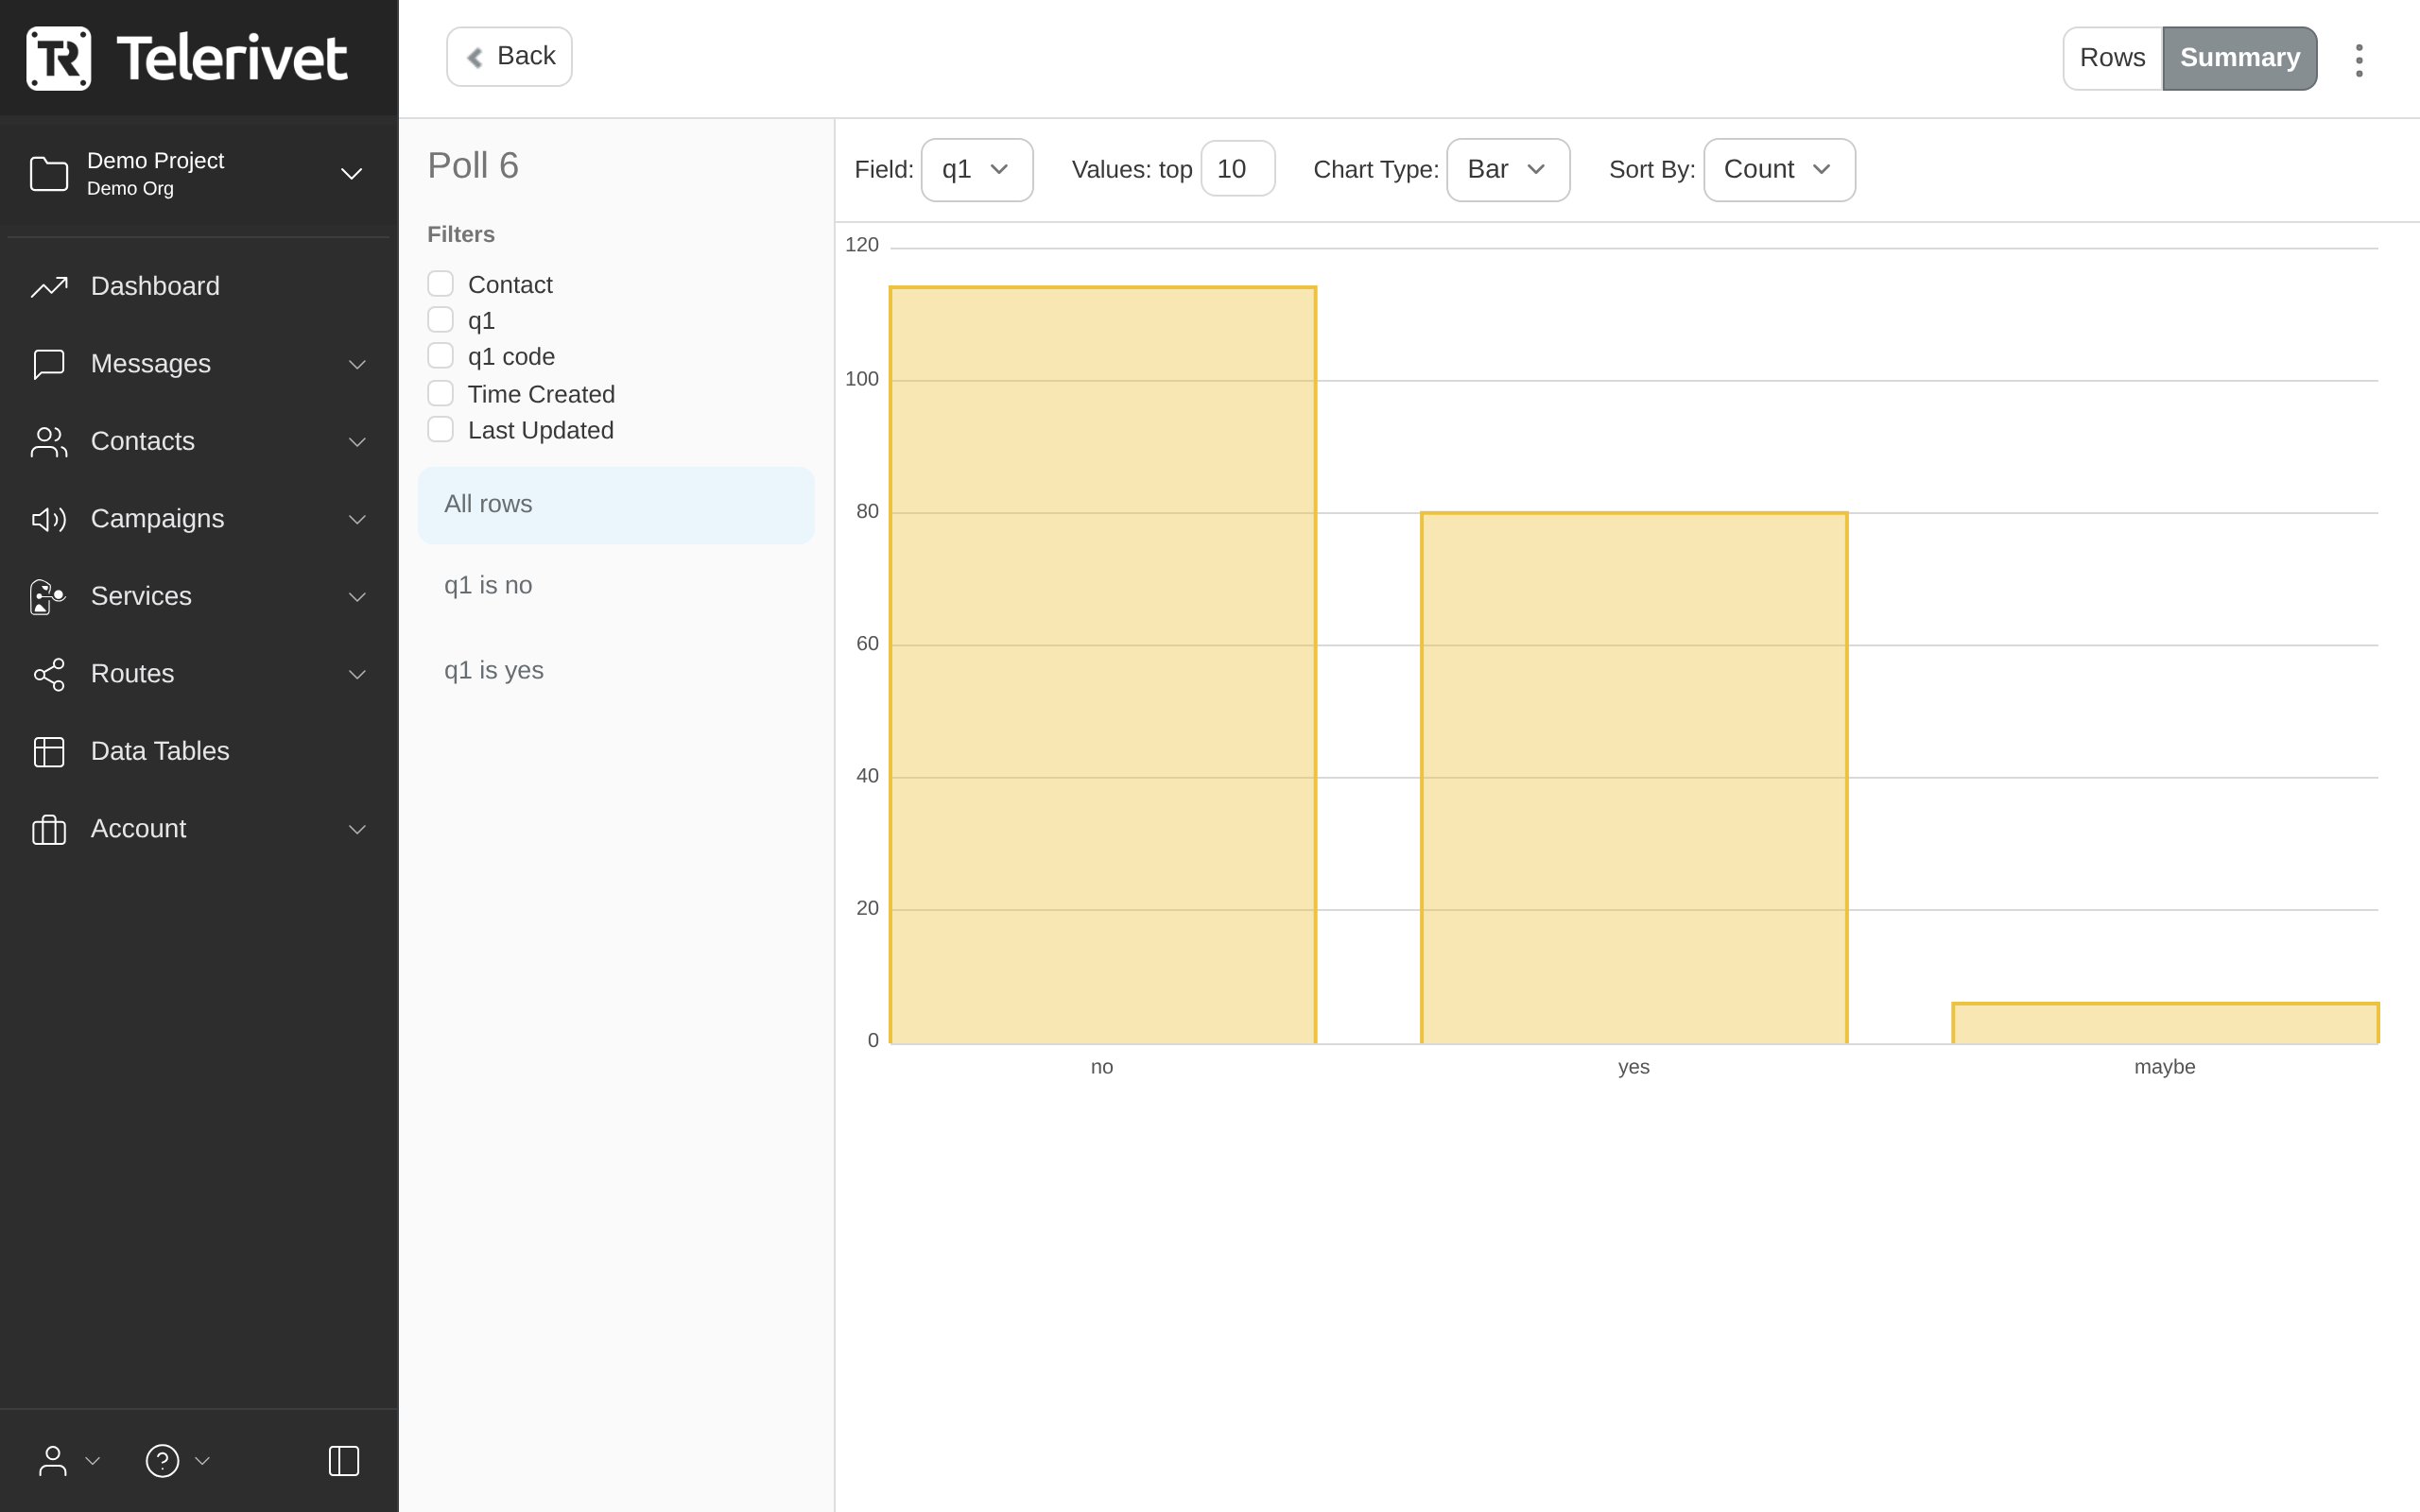Open the Dashboard trend icon

pos(49,287)
